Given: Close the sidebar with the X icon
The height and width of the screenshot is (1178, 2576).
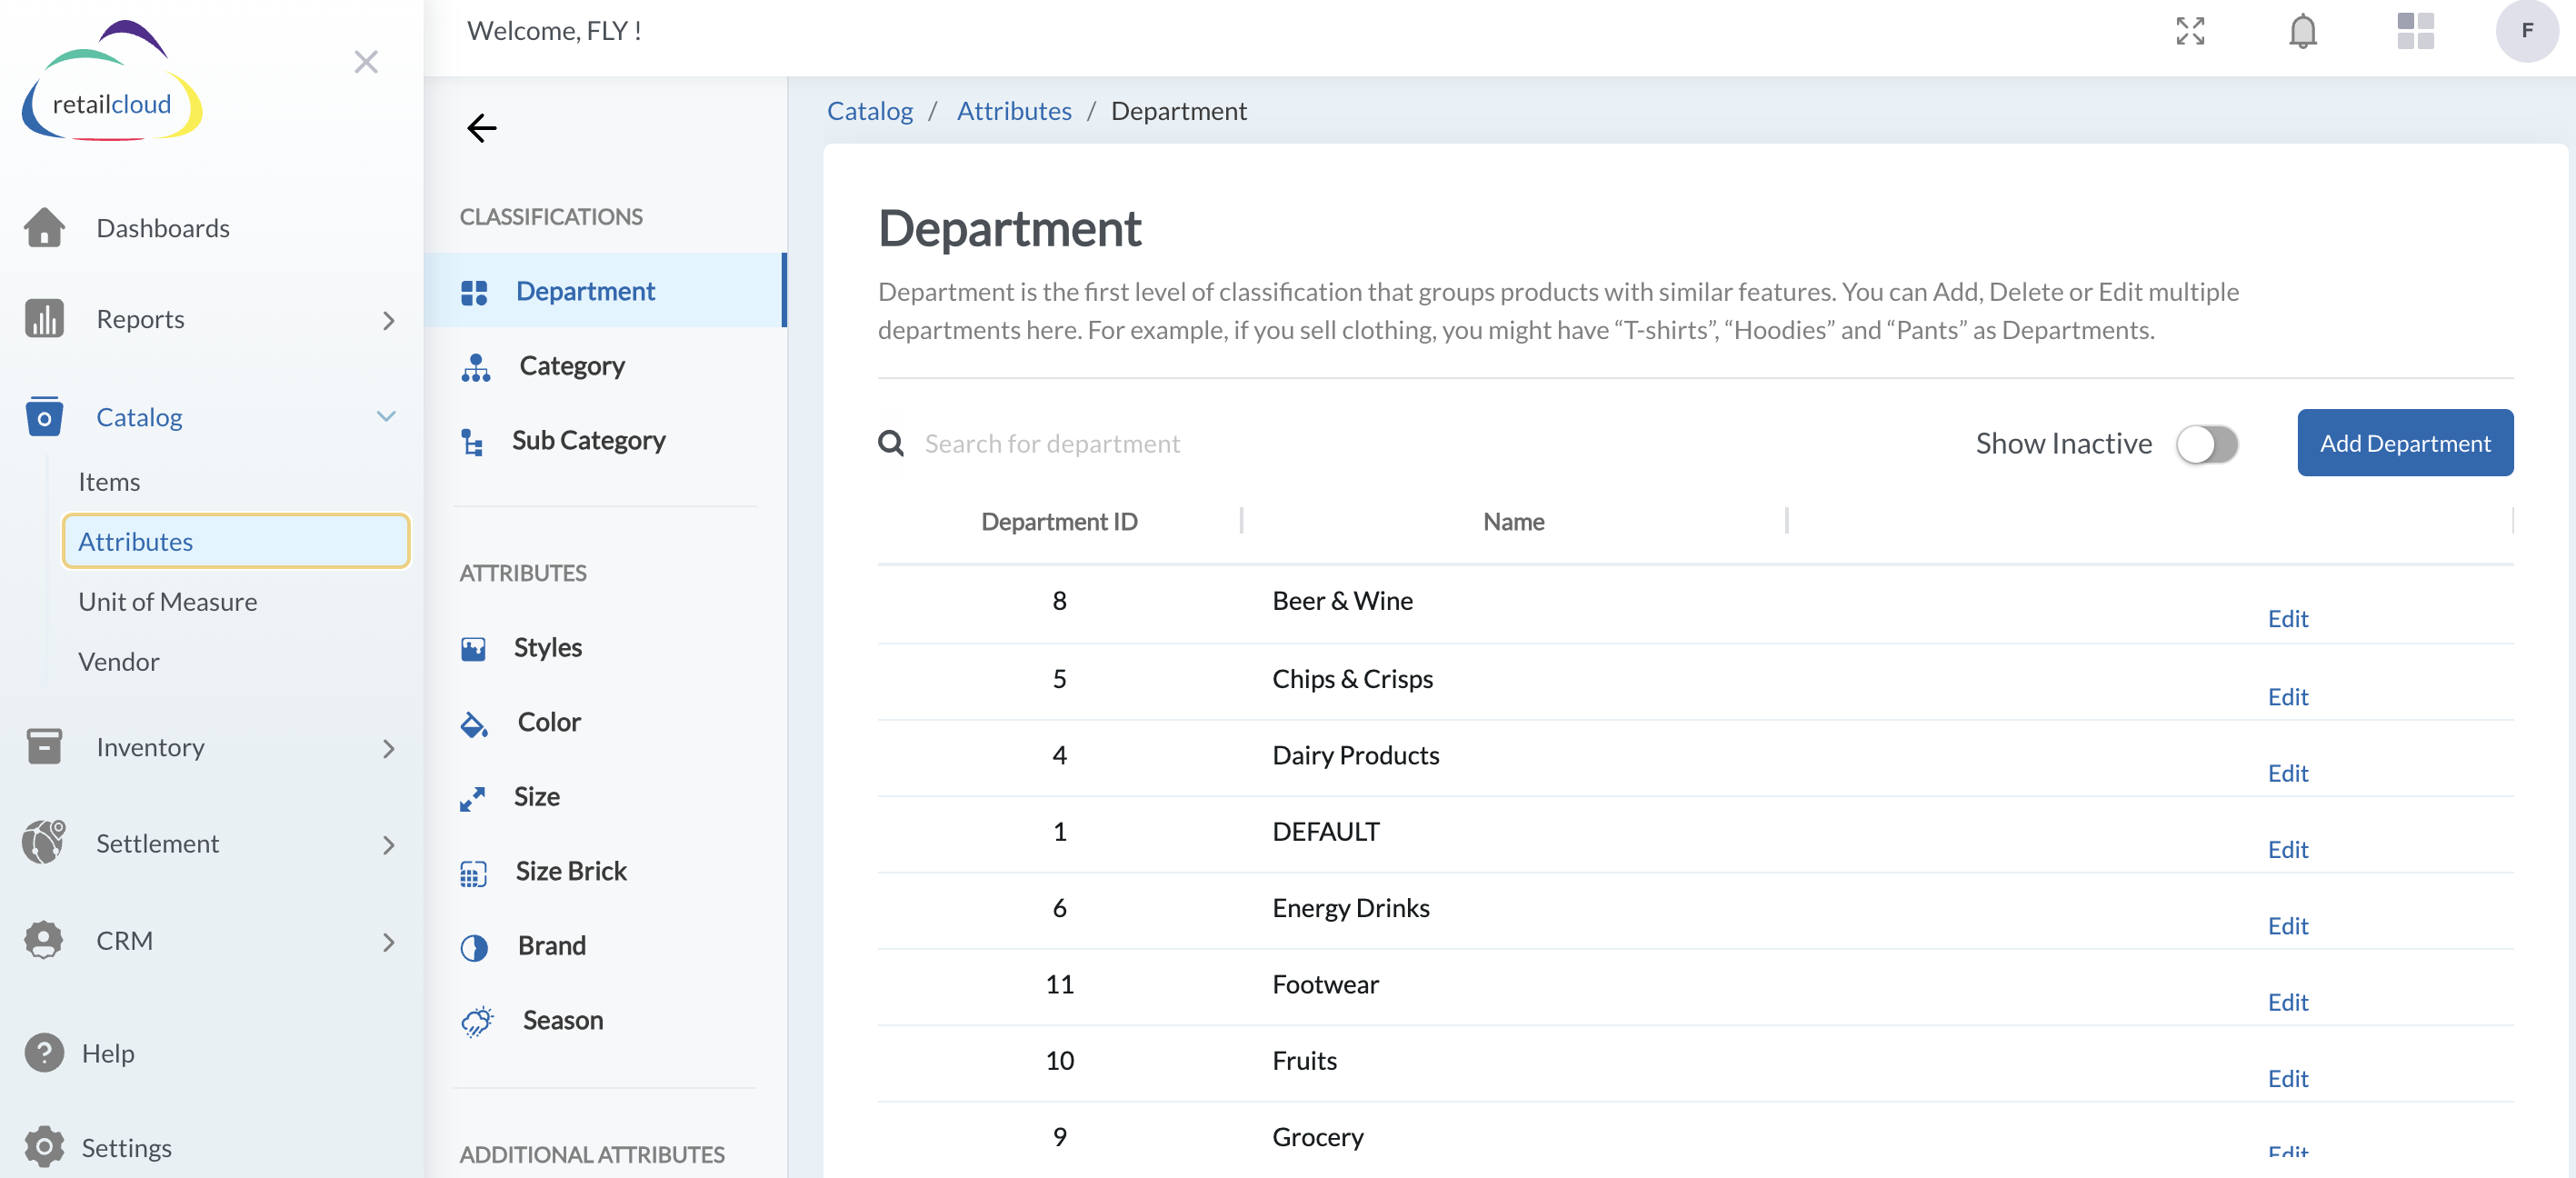Looking at the screenshot, I should (366, 62).
